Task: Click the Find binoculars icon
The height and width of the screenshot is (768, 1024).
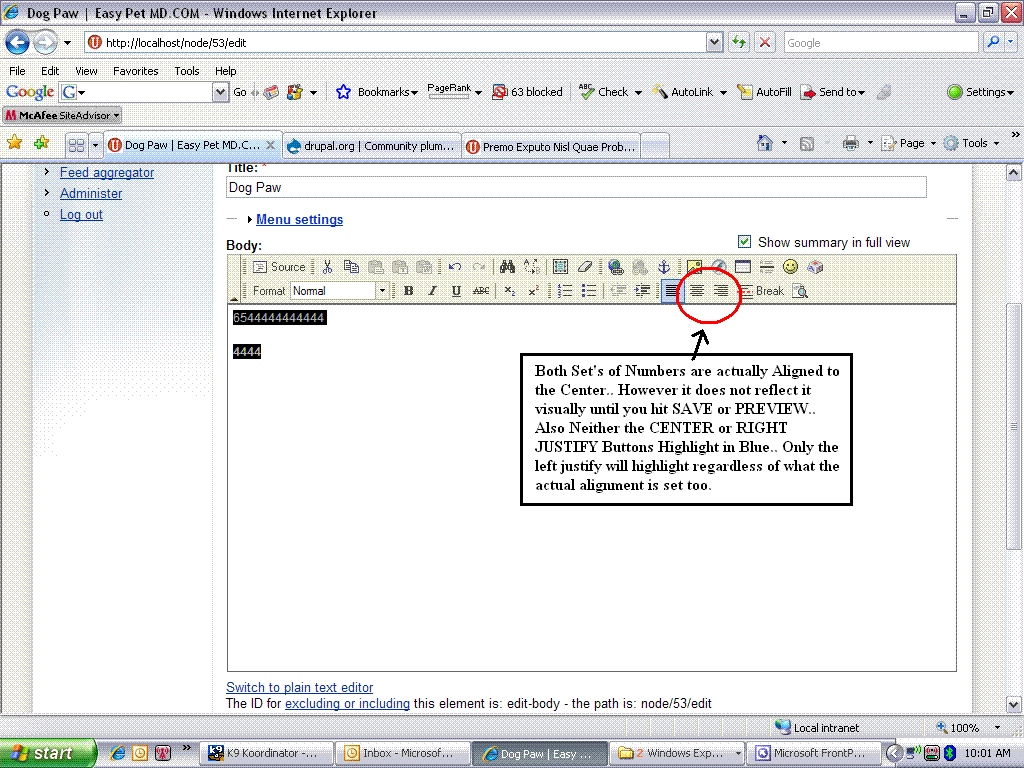Action: pyautogui.click(x=507, y=267)
